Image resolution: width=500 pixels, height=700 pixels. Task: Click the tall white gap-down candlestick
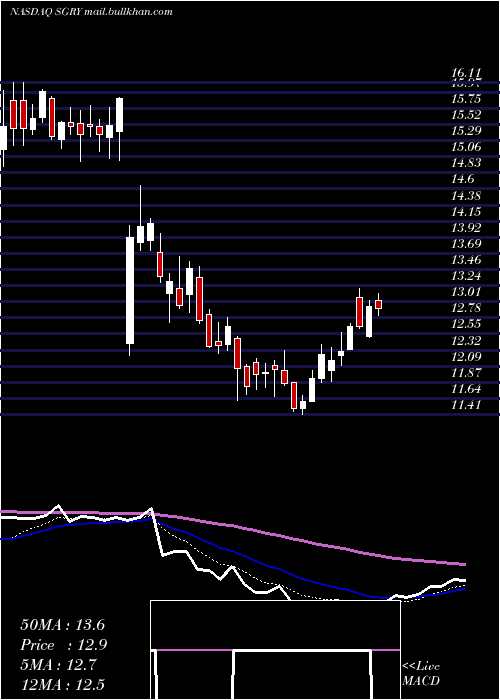point(130,290)
